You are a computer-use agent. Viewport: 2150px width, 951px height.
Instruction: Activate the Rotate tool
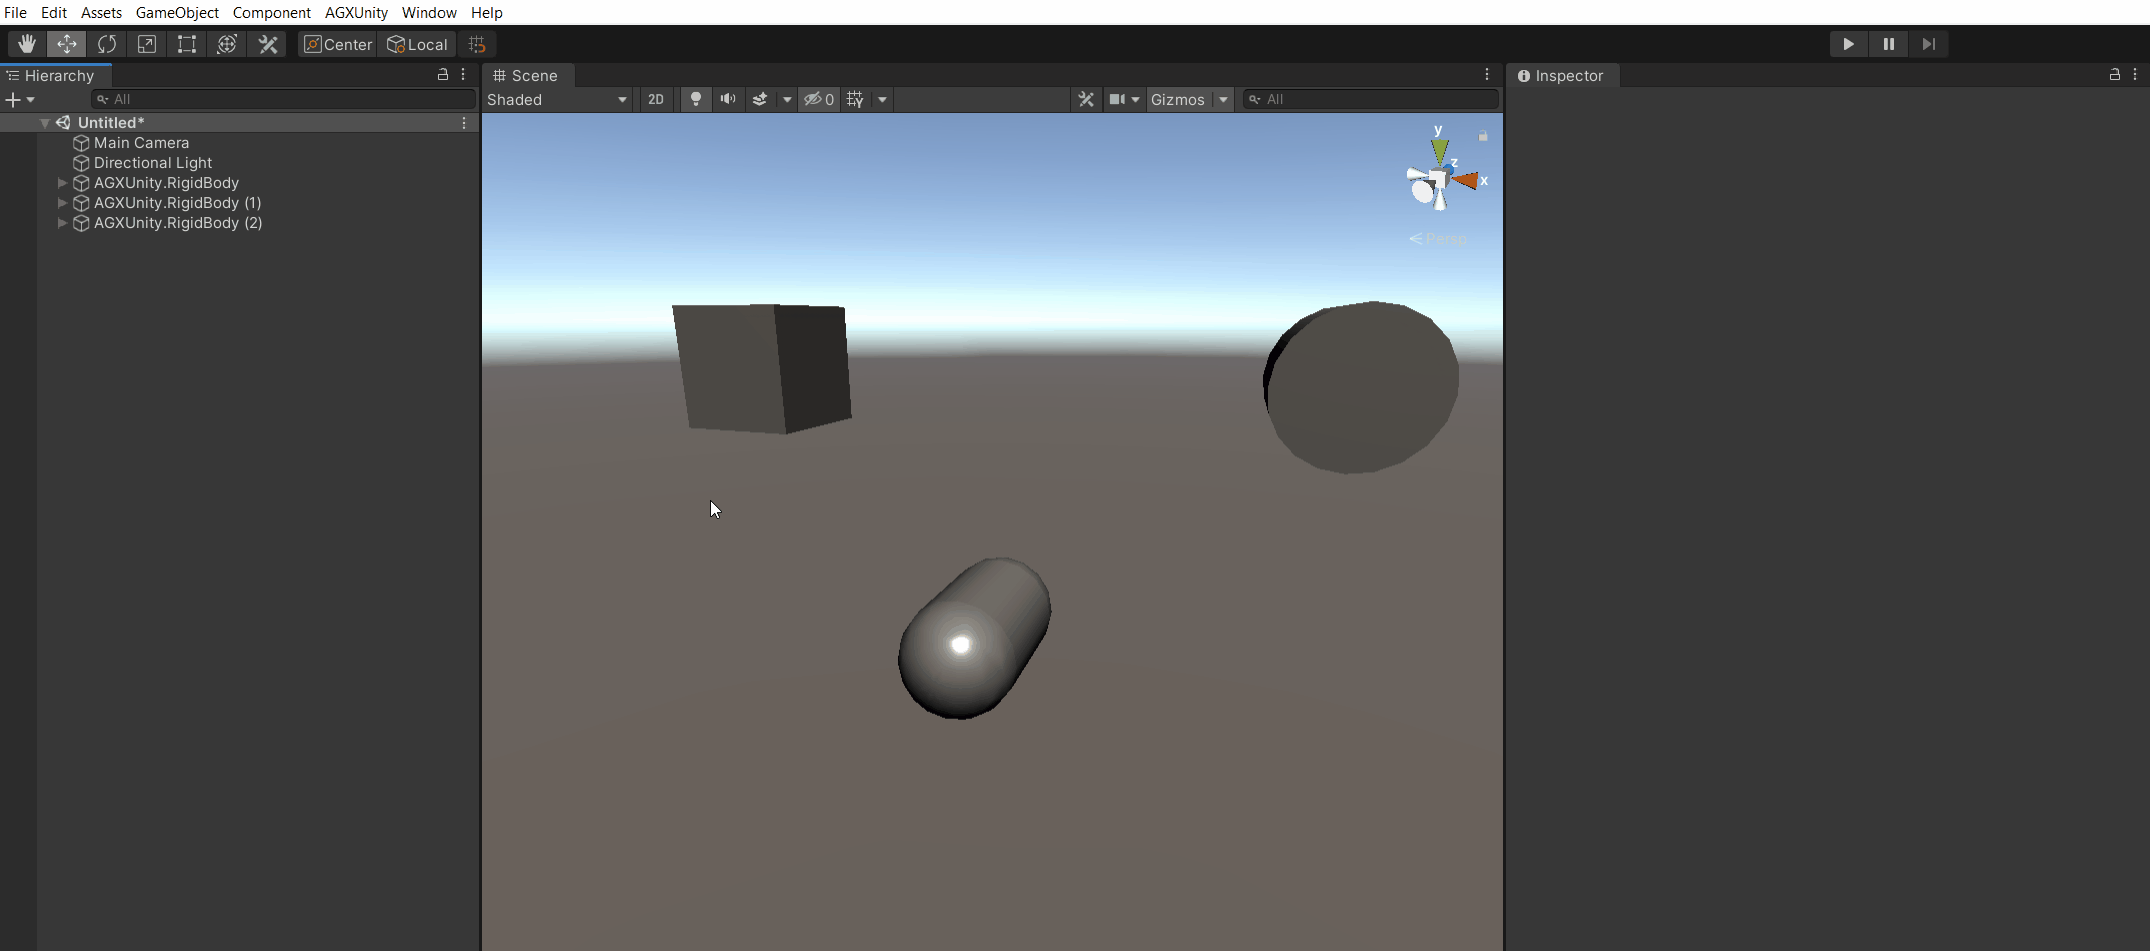(106, 44)
